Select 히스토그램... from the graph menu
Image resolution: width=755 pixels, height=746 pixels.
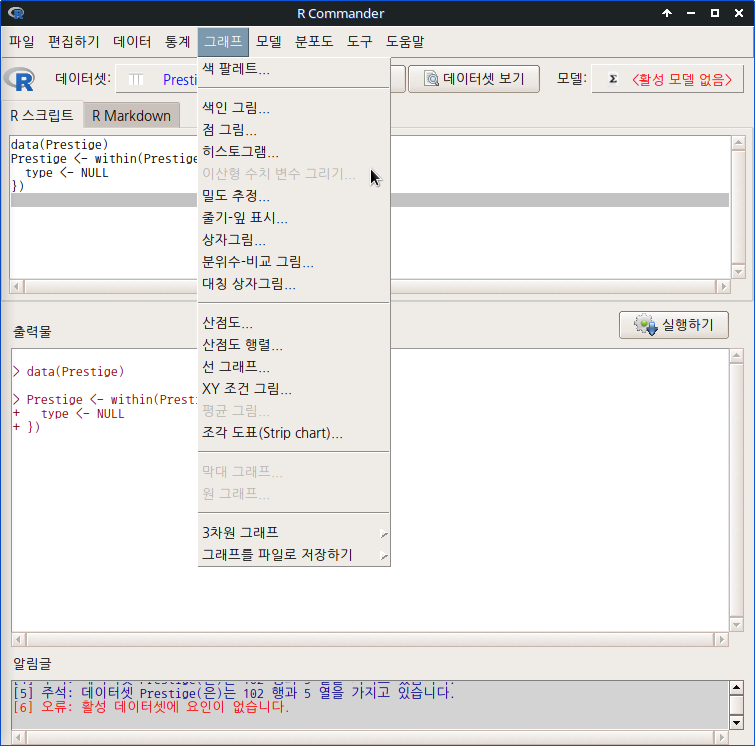[294, 152]
